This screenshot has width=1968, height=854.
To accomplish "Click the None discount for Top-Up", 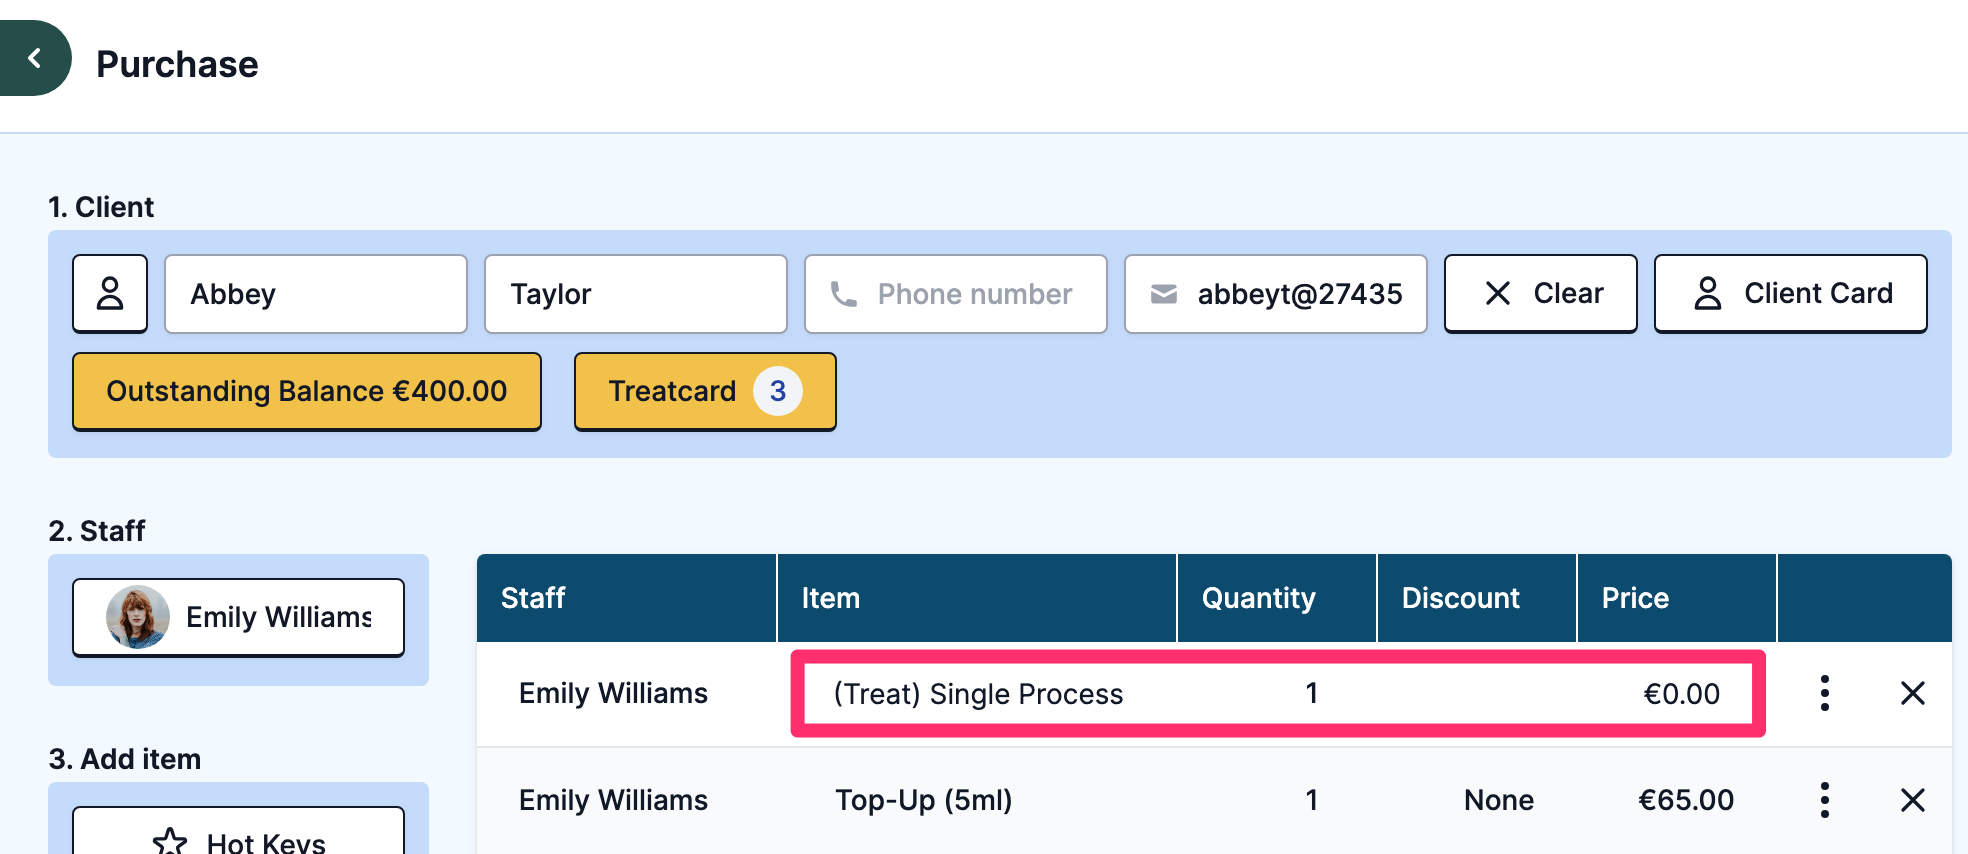I will tap(1498, 800).
